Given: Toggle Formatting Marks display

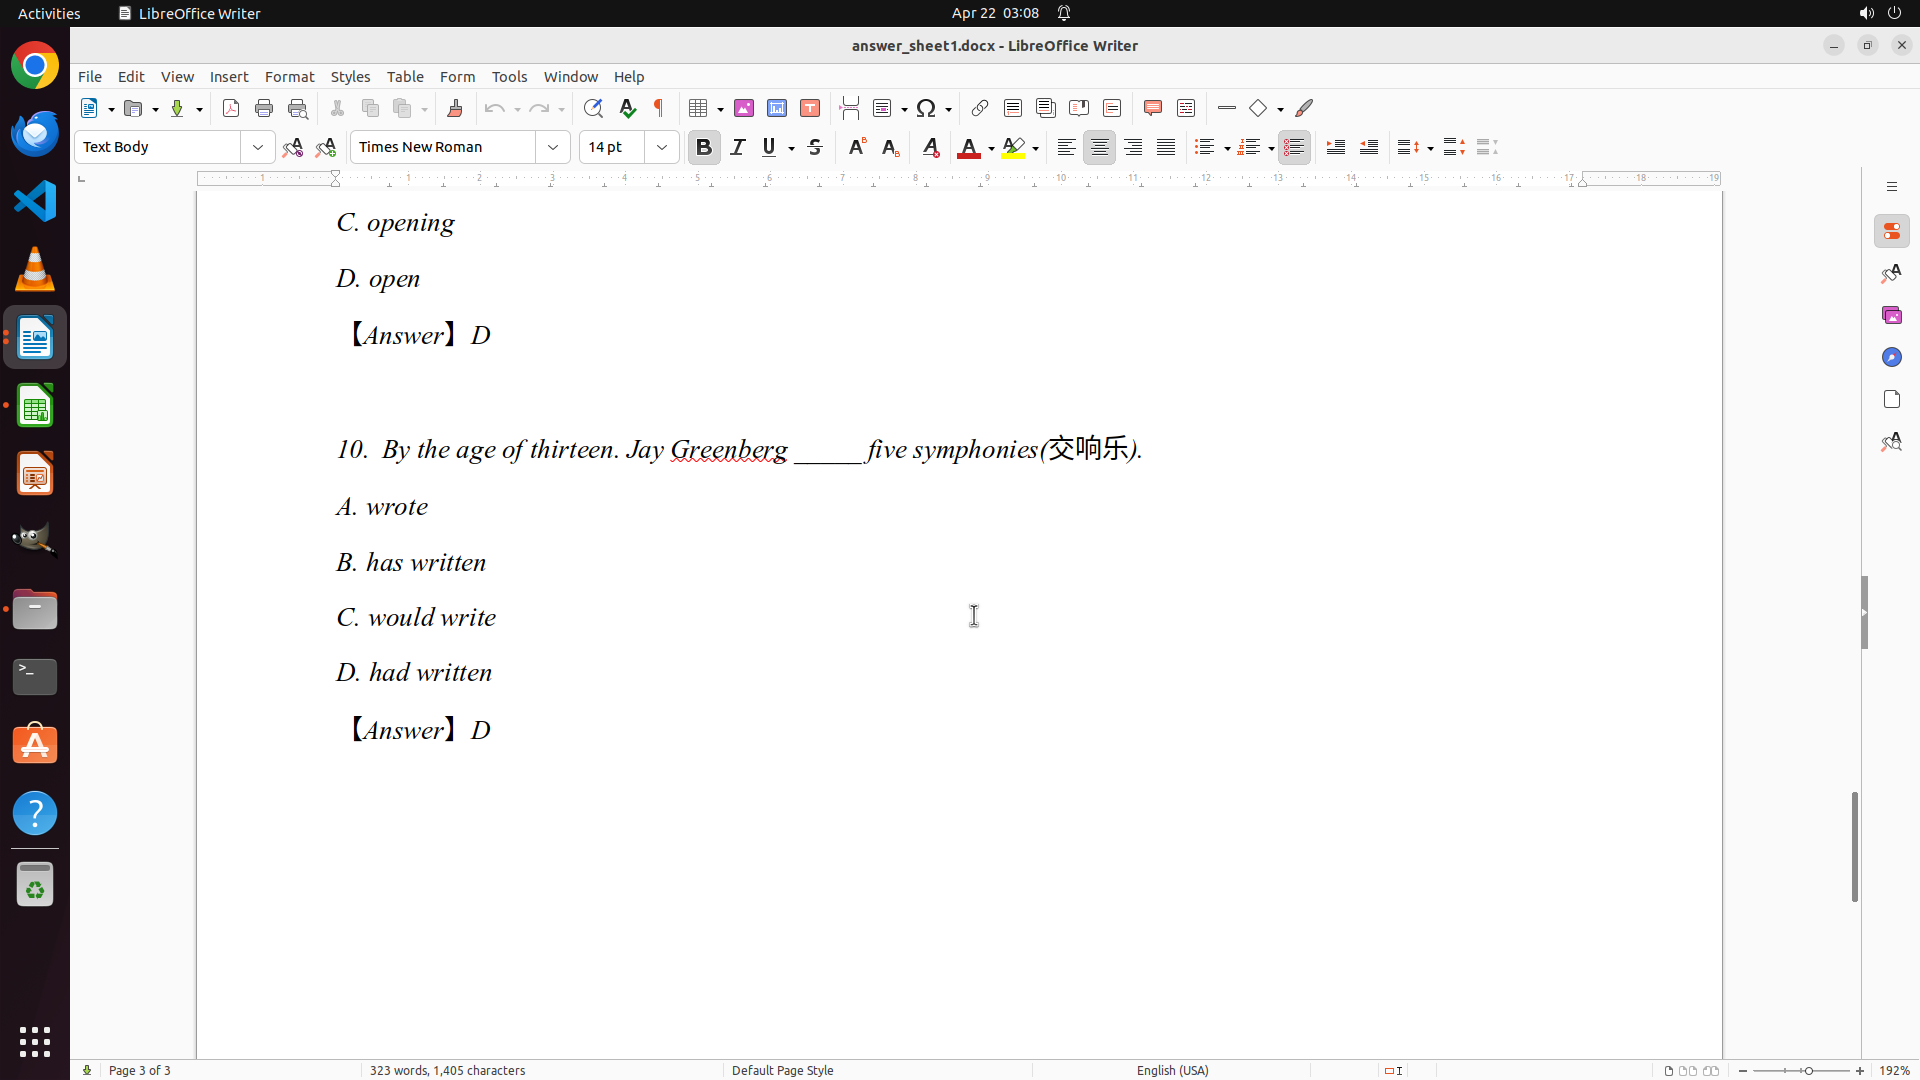Looking at the screenshot, I should click(659, 108).
